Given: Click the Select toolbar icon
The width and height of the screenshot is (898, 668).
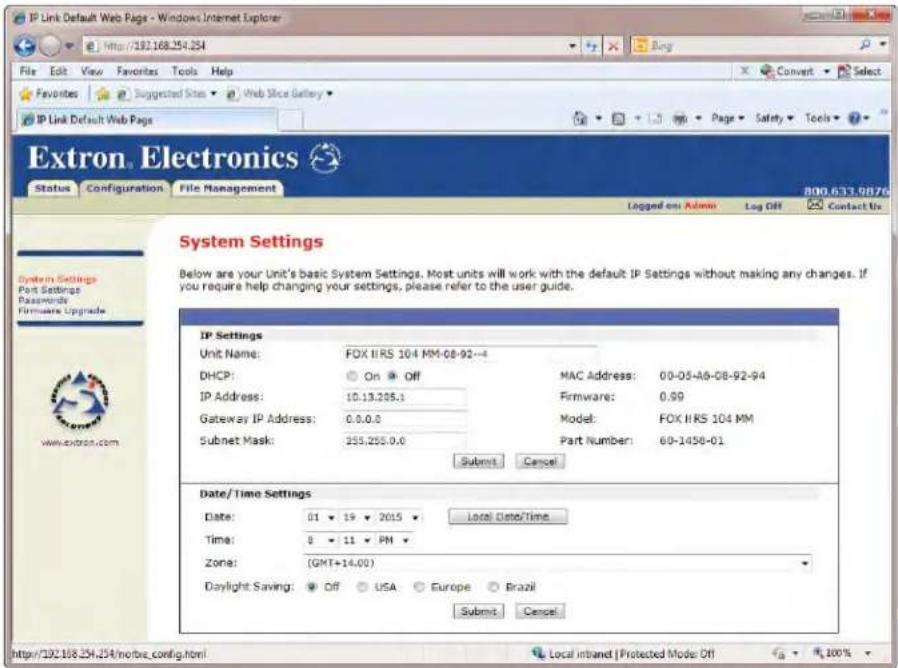Looking at the screenshot, I should 844,72.
